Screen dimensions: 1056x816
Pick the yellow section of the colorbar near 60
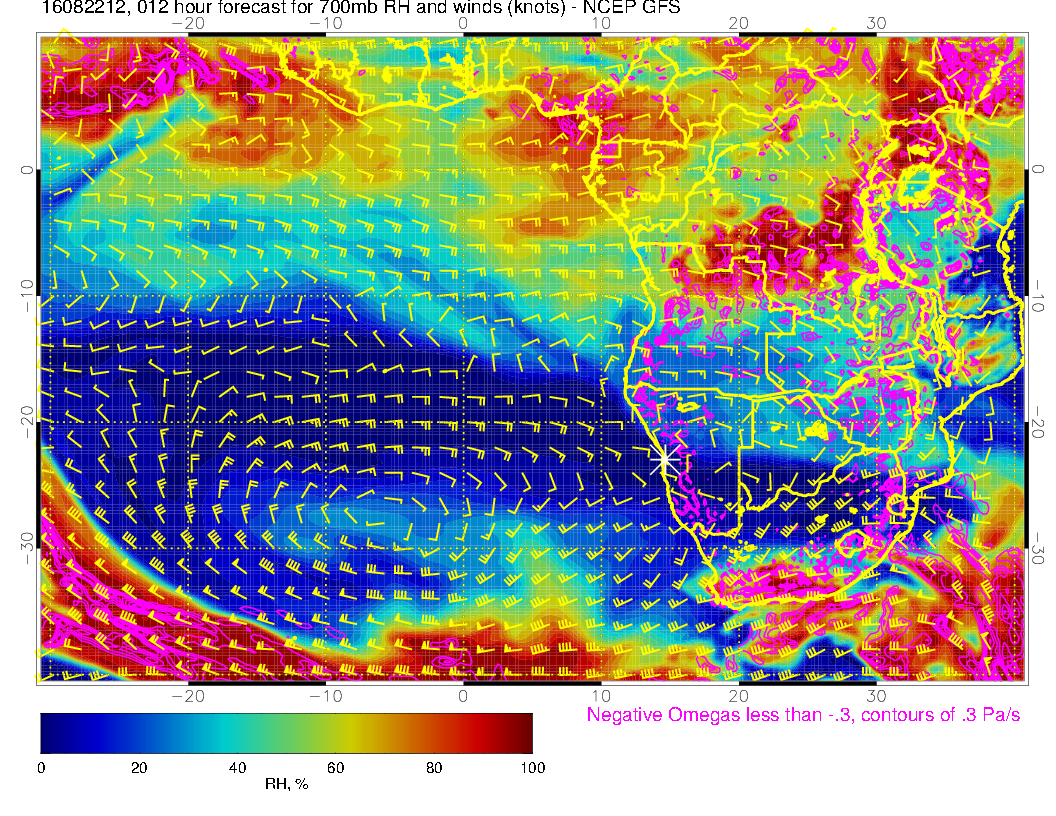tap(336, 732)
